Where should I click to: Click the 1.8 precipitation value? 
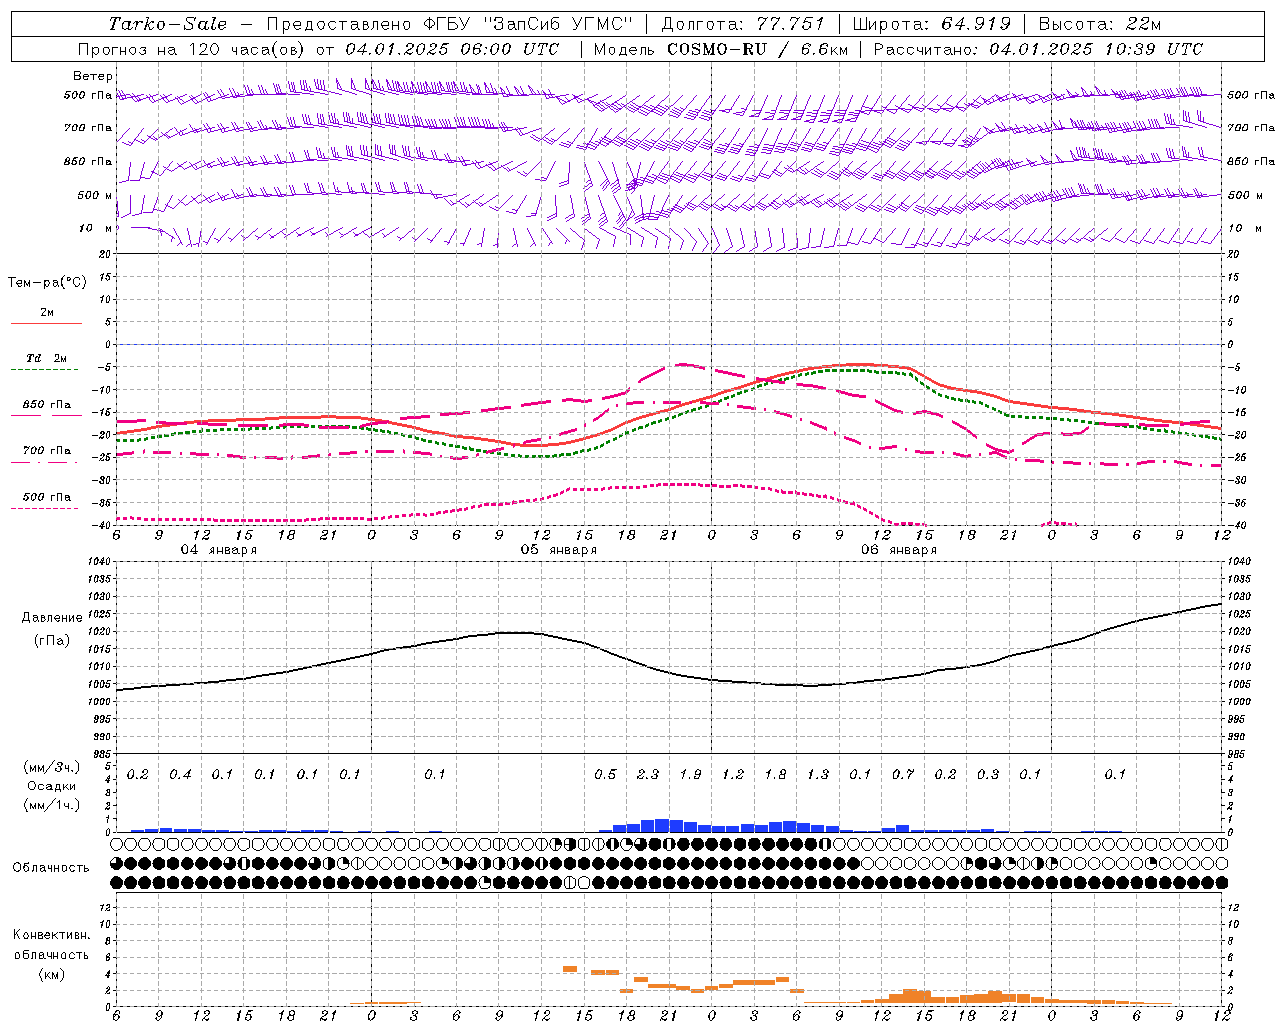776,774
